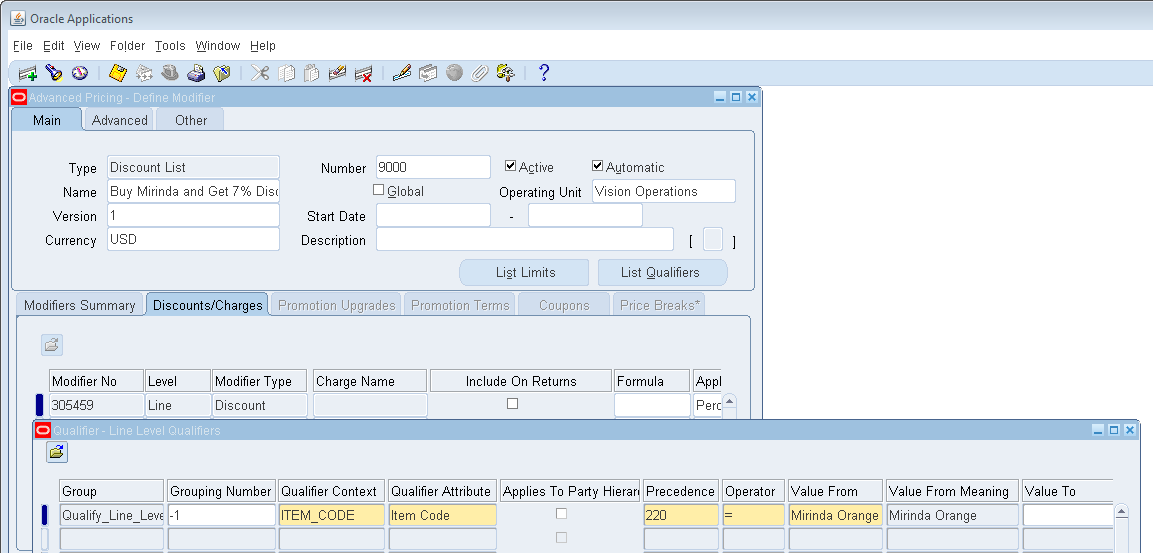Image resolution: width=1153 pixels, height=553 pixels.
Task: Enable the Global checkbox
Action: tap(379, 190)
